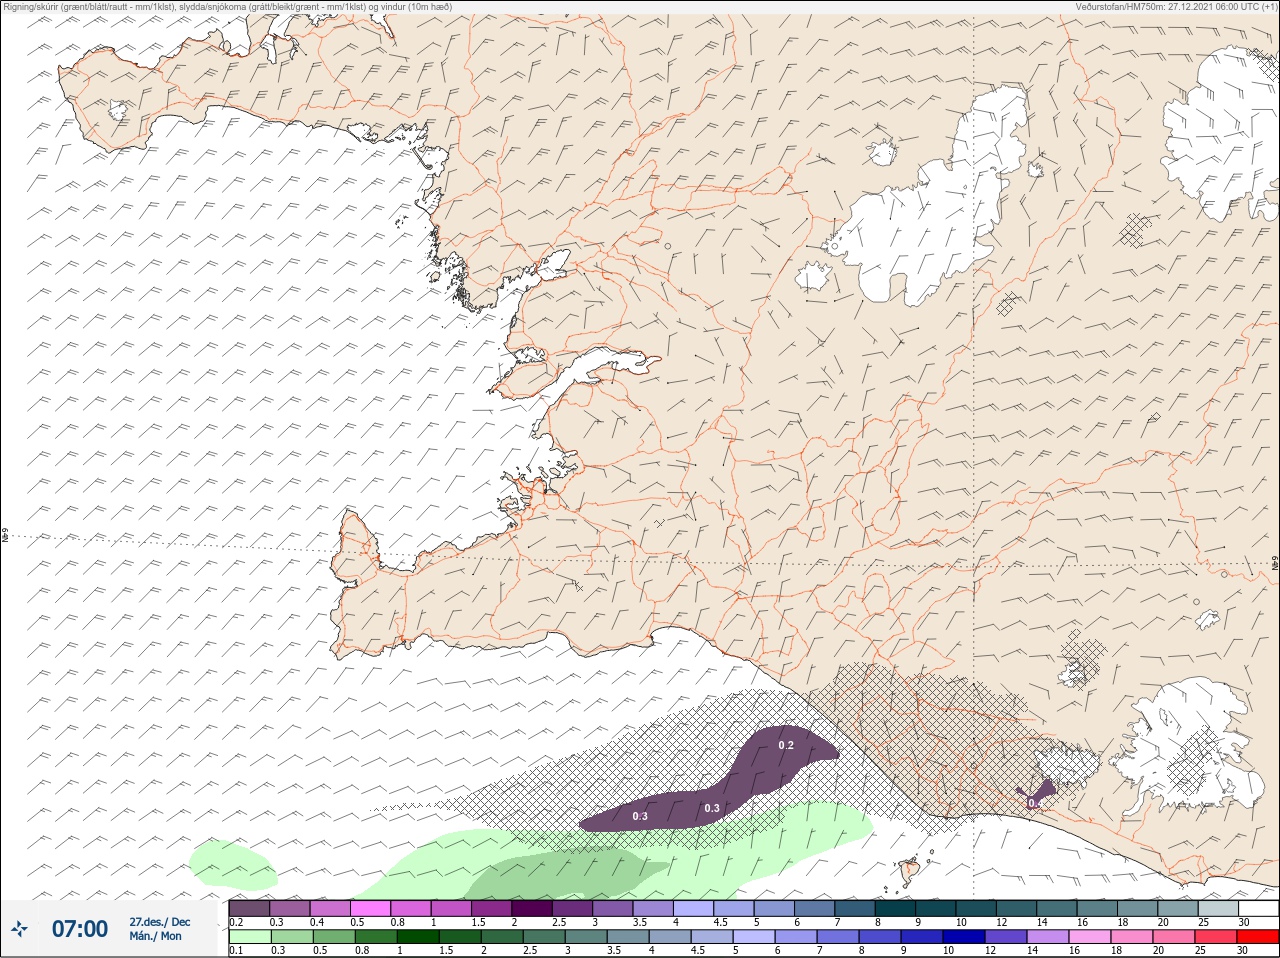Click the Veðurstofan compass logo icon

(19, 929)
